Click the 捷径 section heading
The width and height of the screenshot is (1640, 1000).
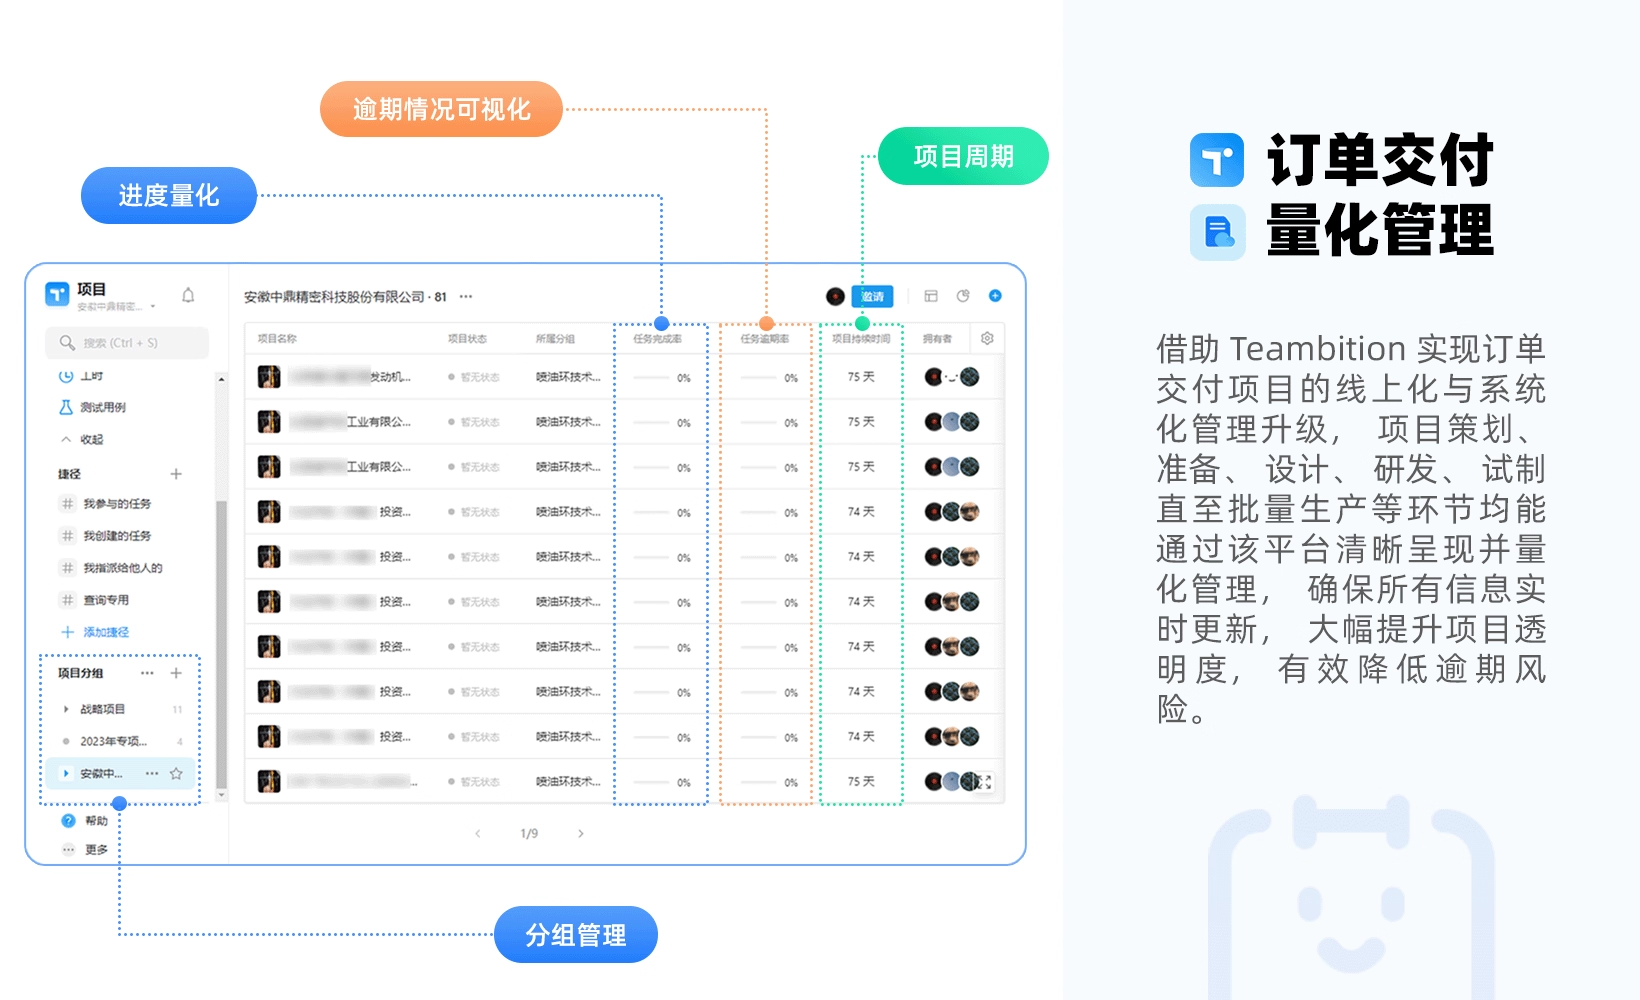pos(69,474)
